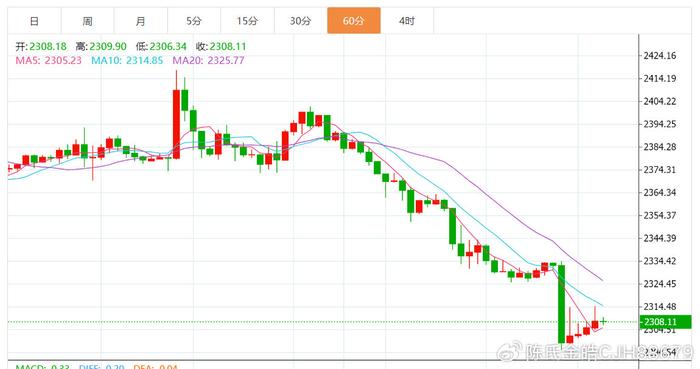Viewport: 700px width, 369px height.
Task: Click the green 2308.11 current price tag
Action: click(x=665, y=322)
